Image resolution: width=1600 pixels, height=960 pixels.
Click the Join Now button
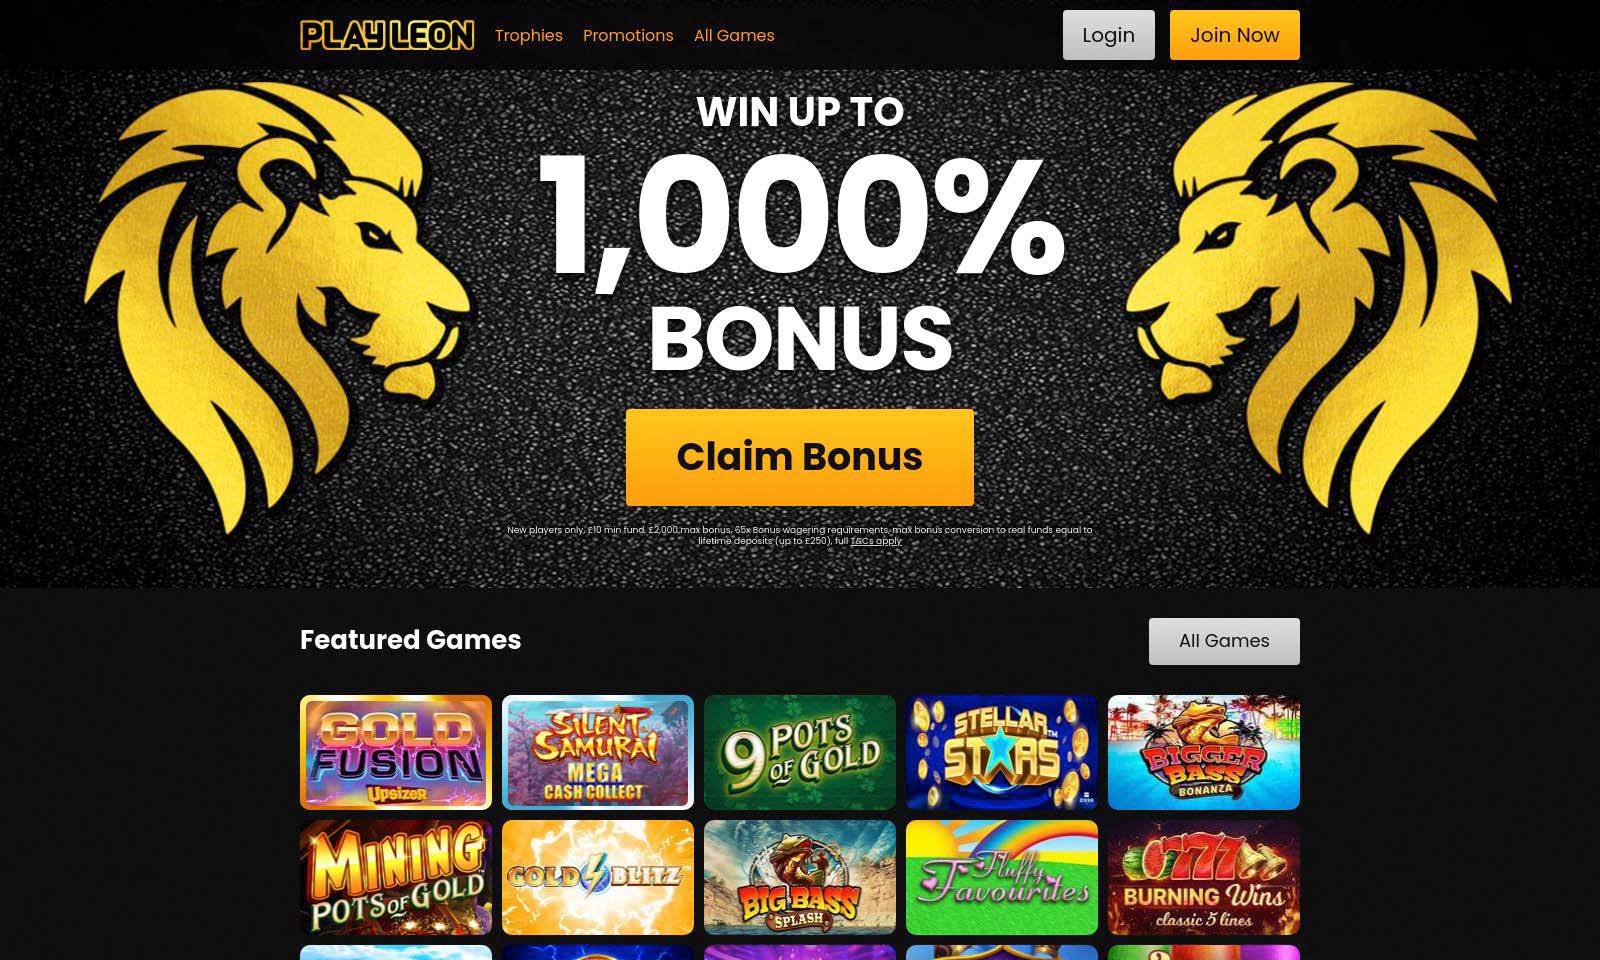pyautogui.click(x=1235, y=35)
